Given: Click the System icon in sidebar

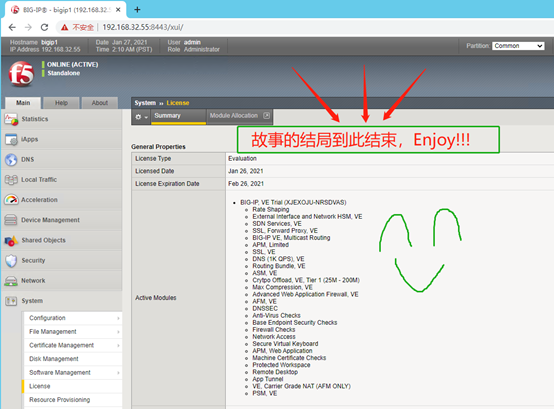Looking at the screenshot, I should point(11,301).
